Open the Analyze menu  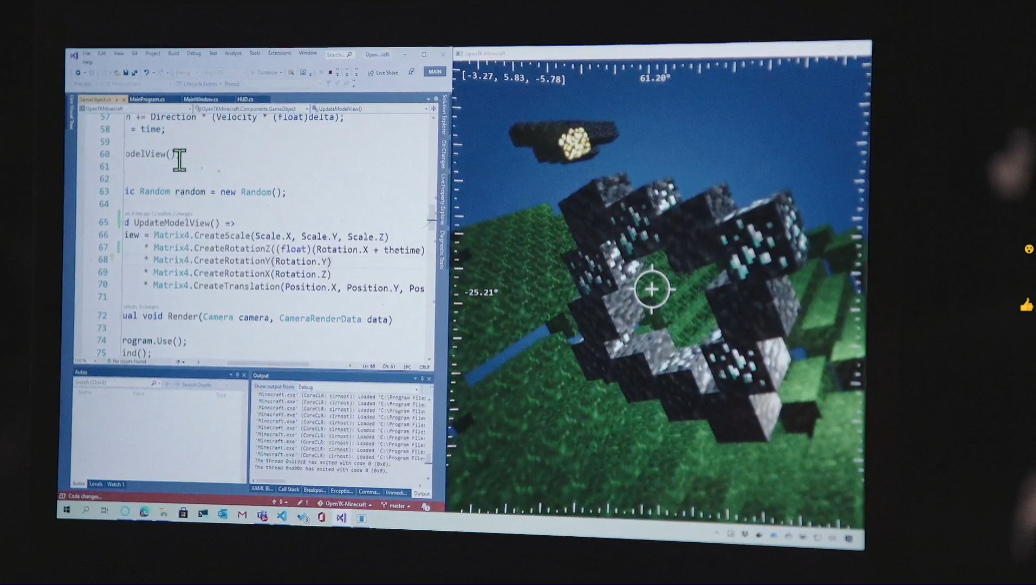pos(233,54)
